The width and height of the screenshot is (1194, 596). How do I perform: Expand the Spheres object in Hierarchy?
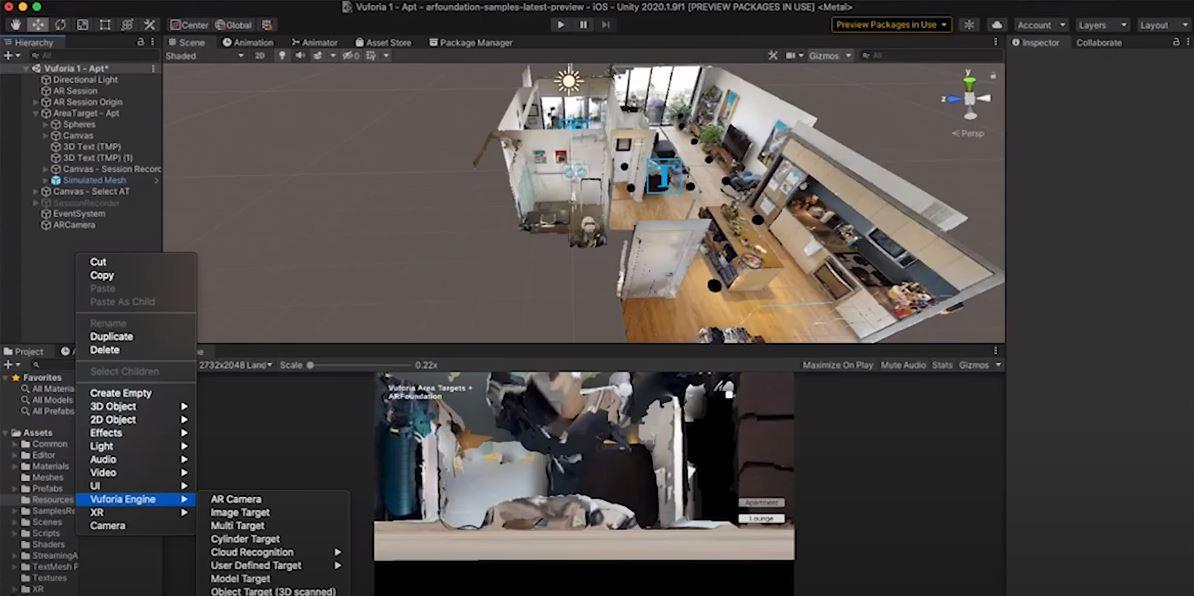[x=45, y=124]
